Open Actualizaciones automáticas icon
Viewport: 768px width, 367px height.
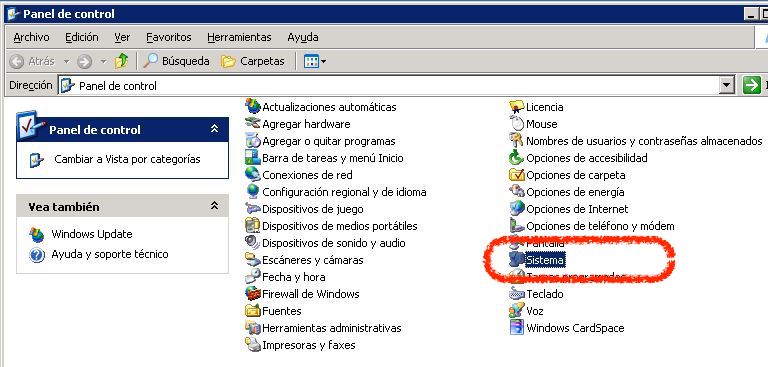tap(253, 106)
